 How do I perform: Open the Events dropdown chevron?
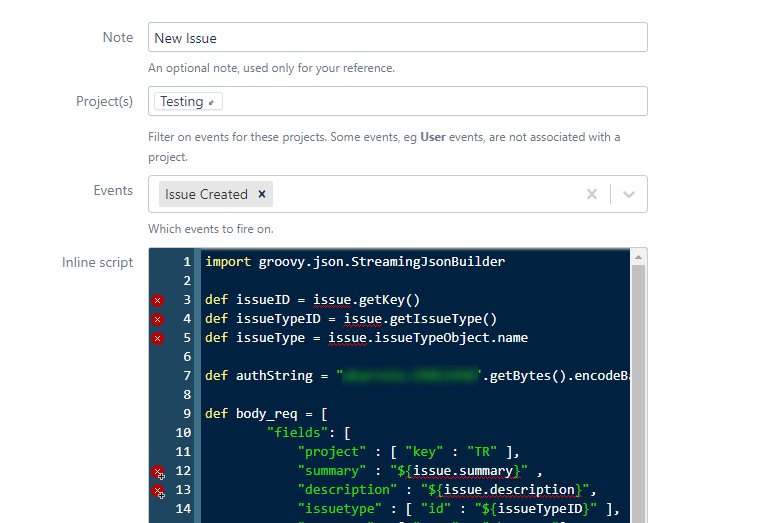tap(629, 194)
